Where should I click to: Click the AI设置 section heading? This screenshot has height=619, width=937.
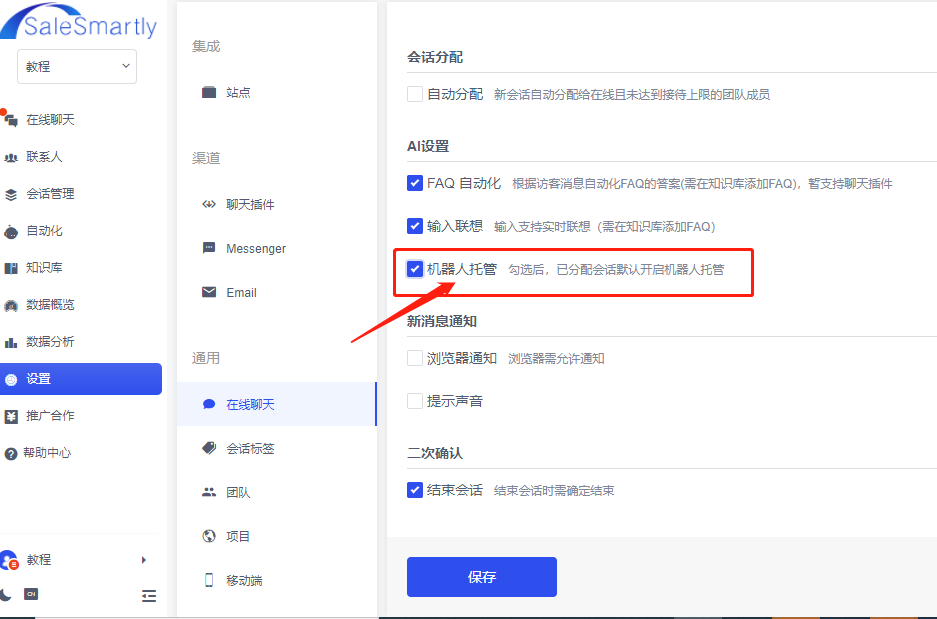click(428, 146)
